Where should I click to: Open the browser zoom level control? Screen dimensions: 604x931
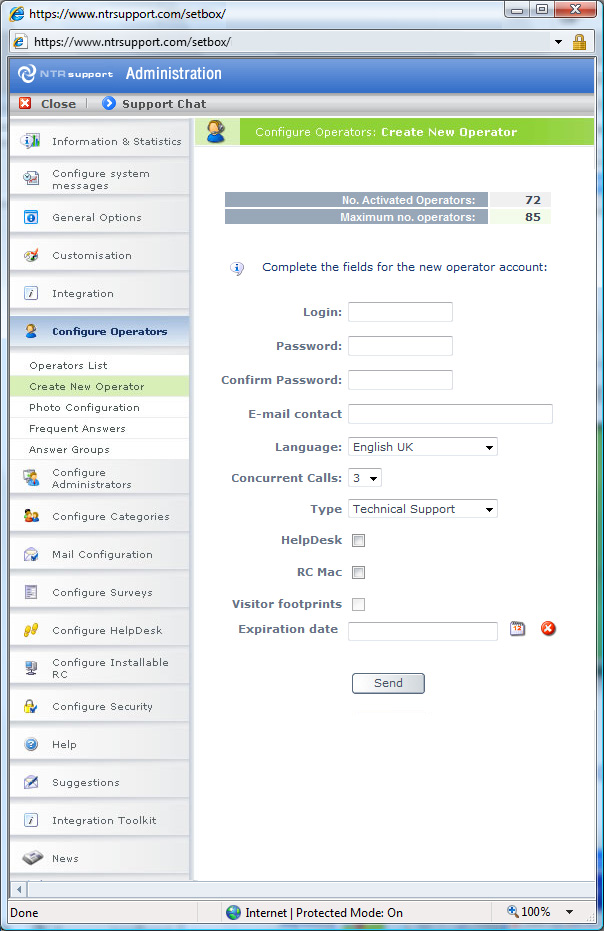540,912
